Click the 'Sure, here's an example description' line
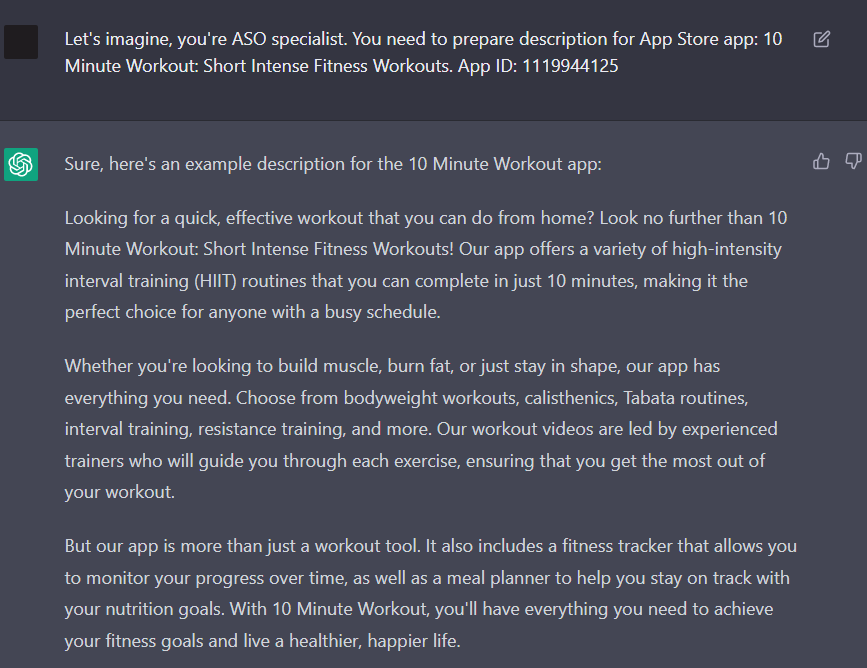The width and height of the screenshot is (867, 668). pos(333,164)
